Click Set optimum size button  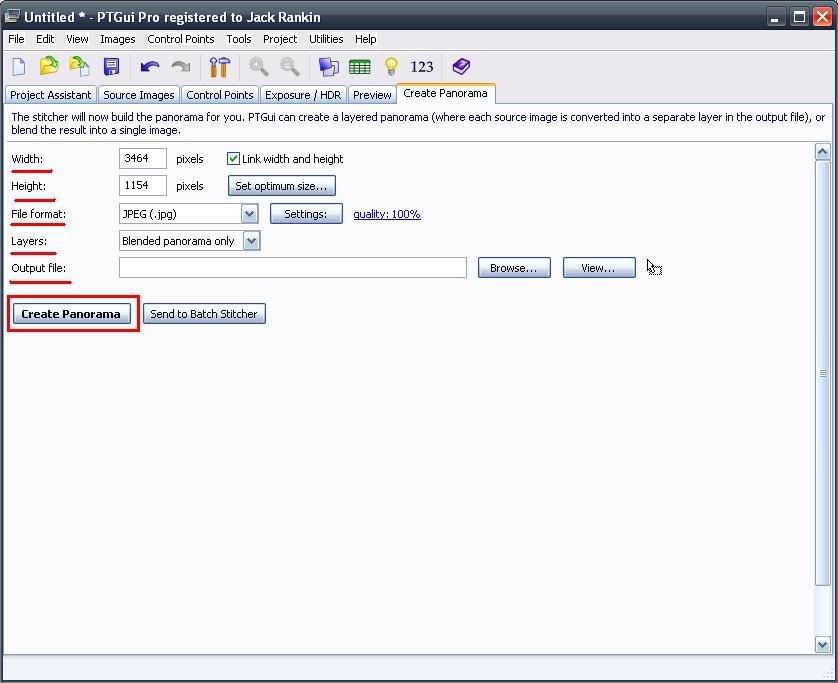[x=282, y=186]
